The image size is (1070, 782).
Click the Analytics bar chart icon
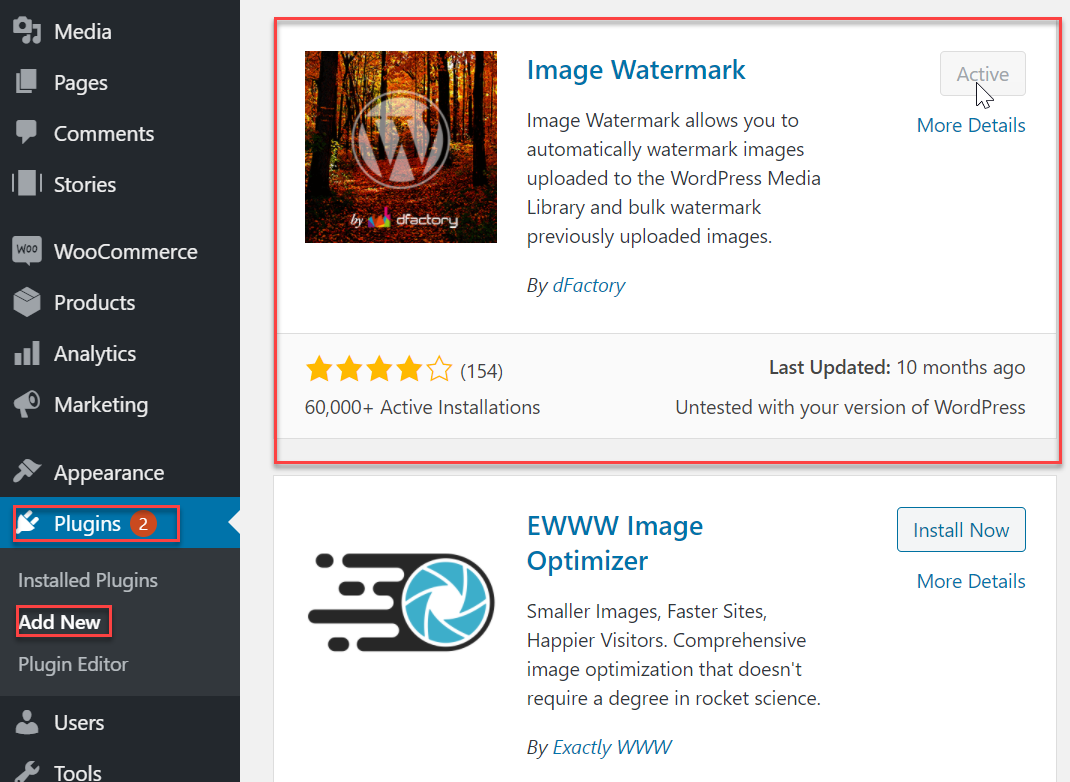coord(26,353)
